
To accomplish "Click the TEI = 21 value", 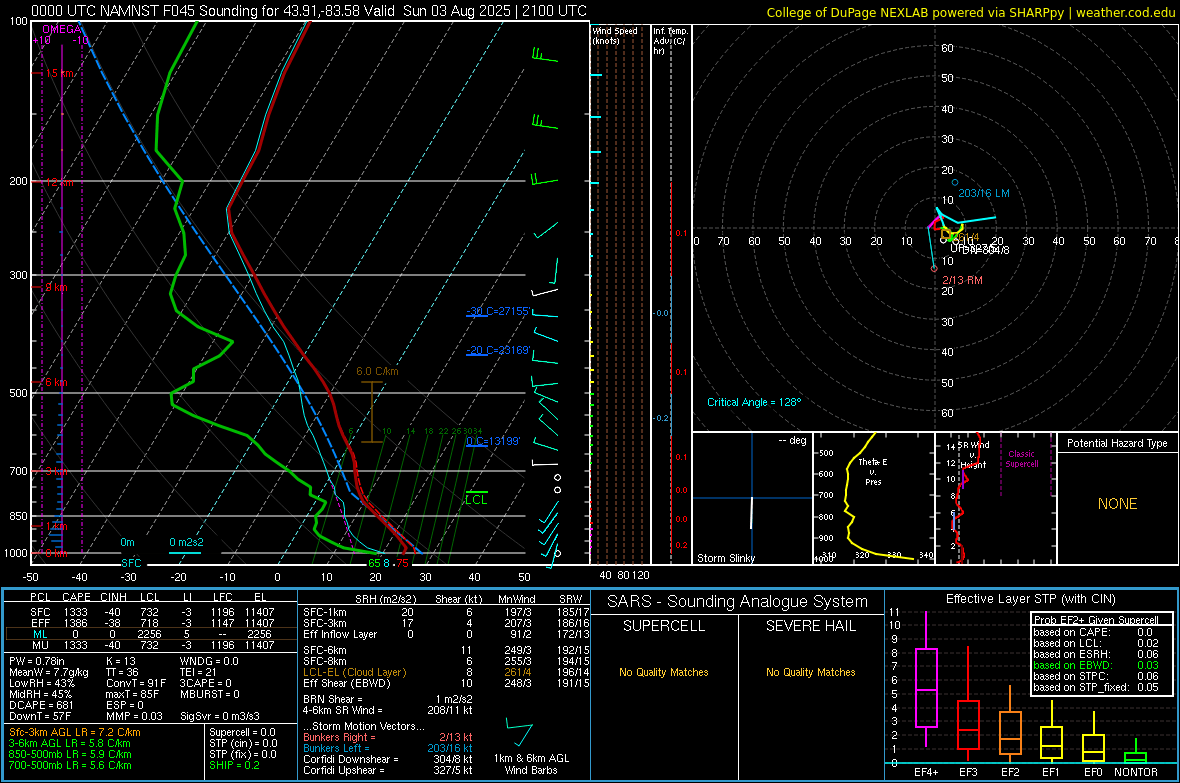I will click(198, 672).
